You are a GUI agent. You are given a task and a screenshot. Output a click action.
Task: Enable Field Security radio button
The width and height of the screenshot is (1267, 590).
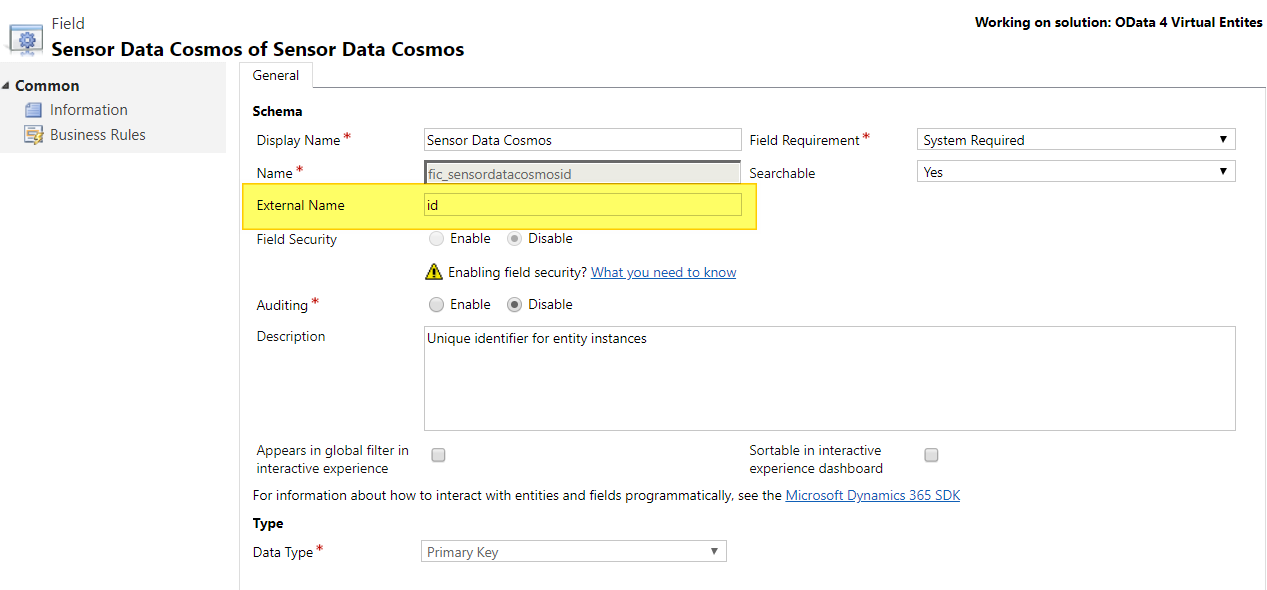[436, 239]
